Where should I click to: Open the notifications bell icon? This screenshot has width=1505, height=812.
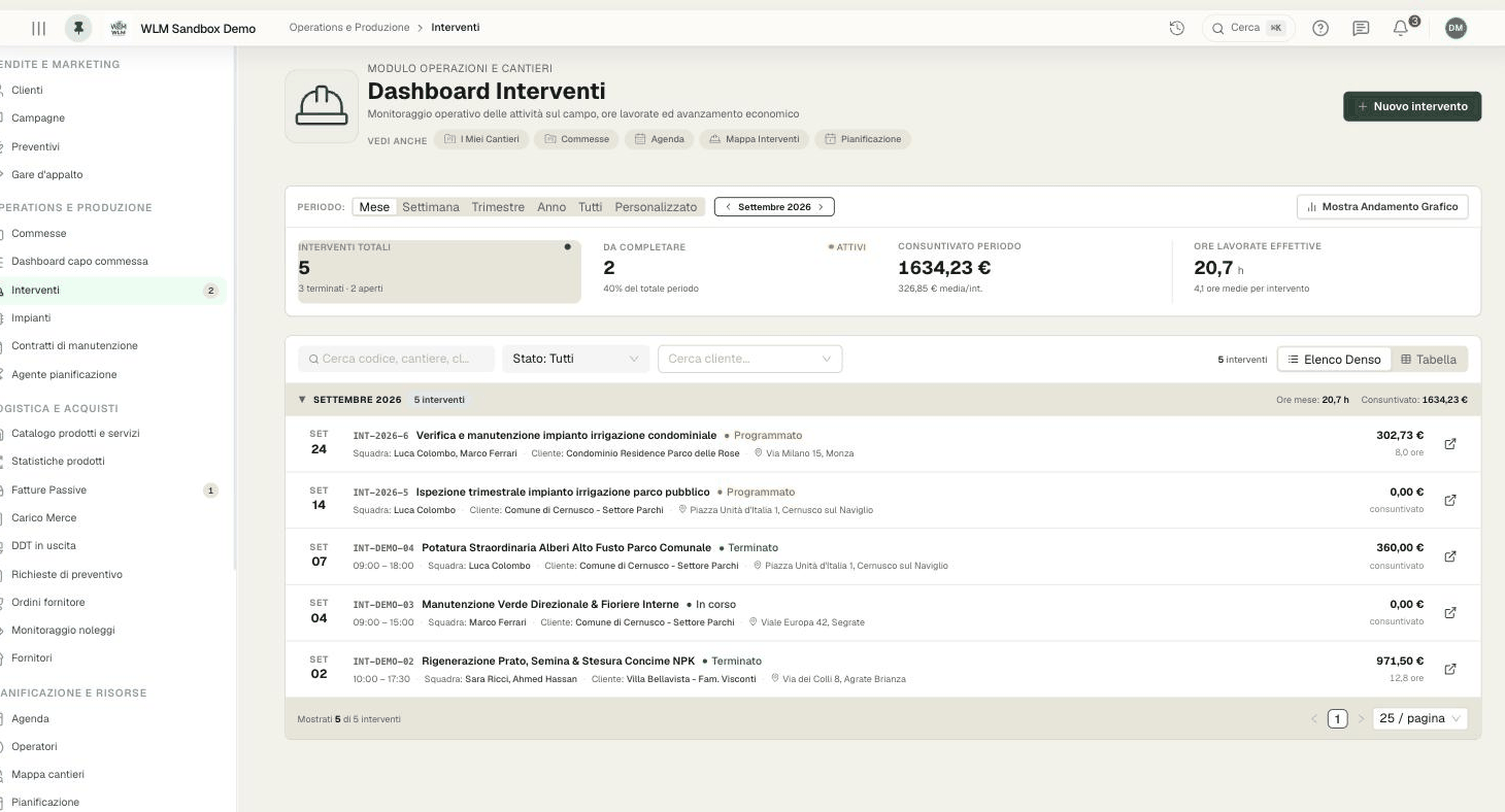click(x=1401, y=28)
